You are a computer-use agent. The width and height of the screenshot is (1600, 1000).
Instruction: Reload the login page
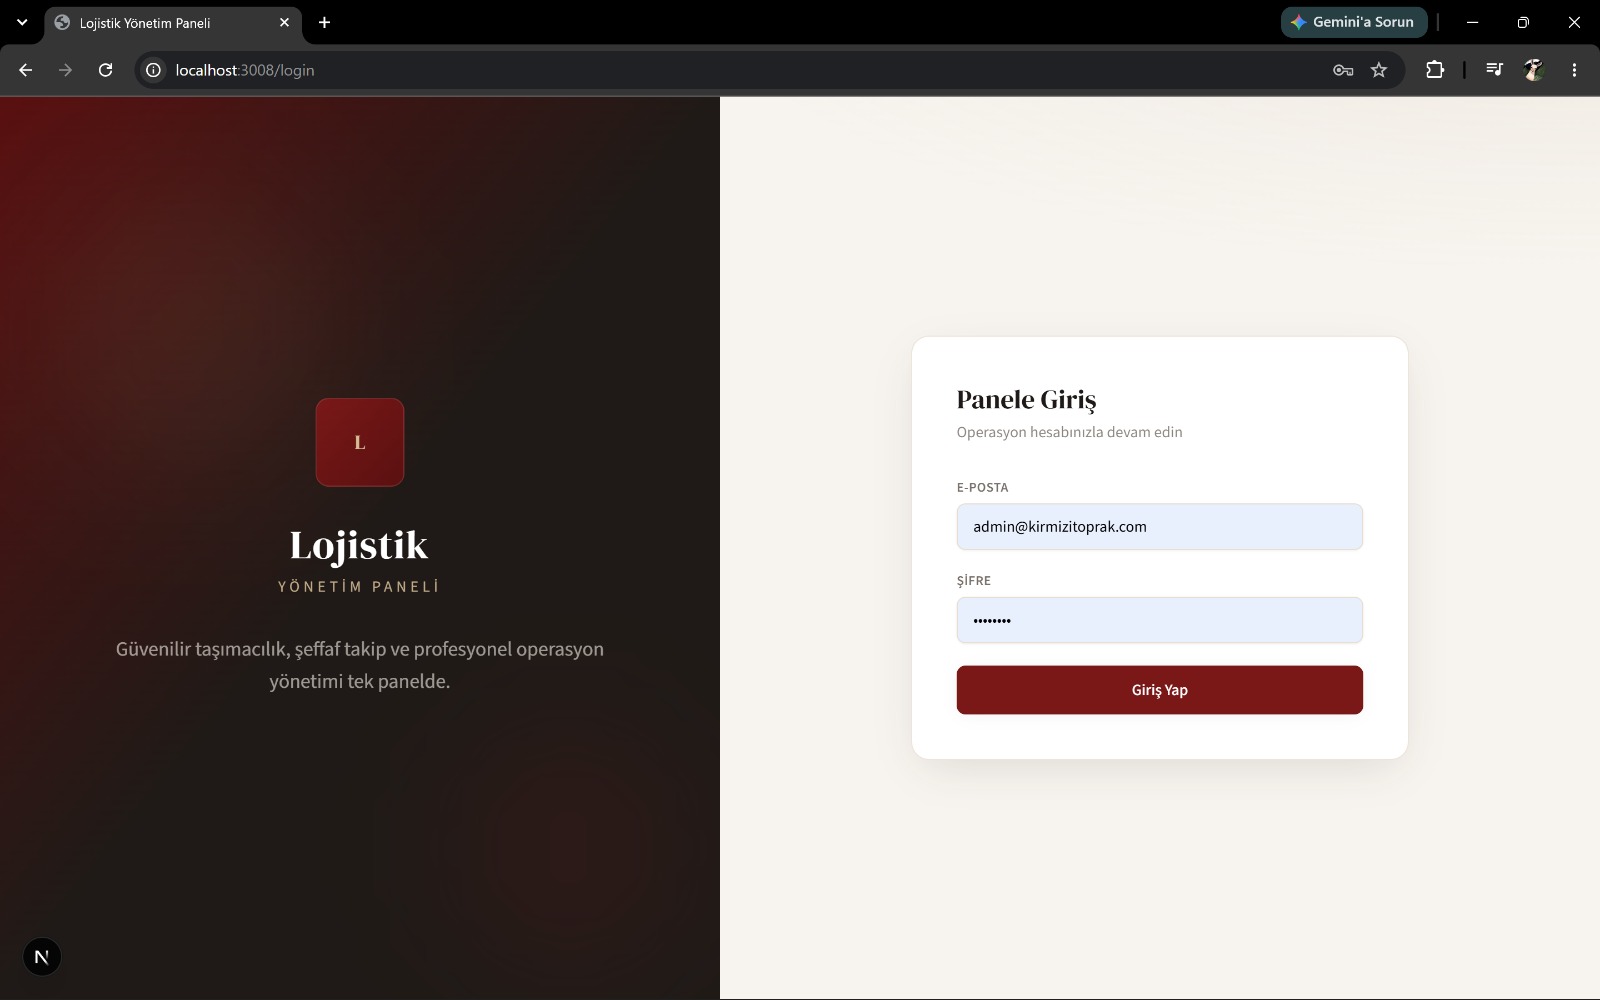[x=105, y=70]
